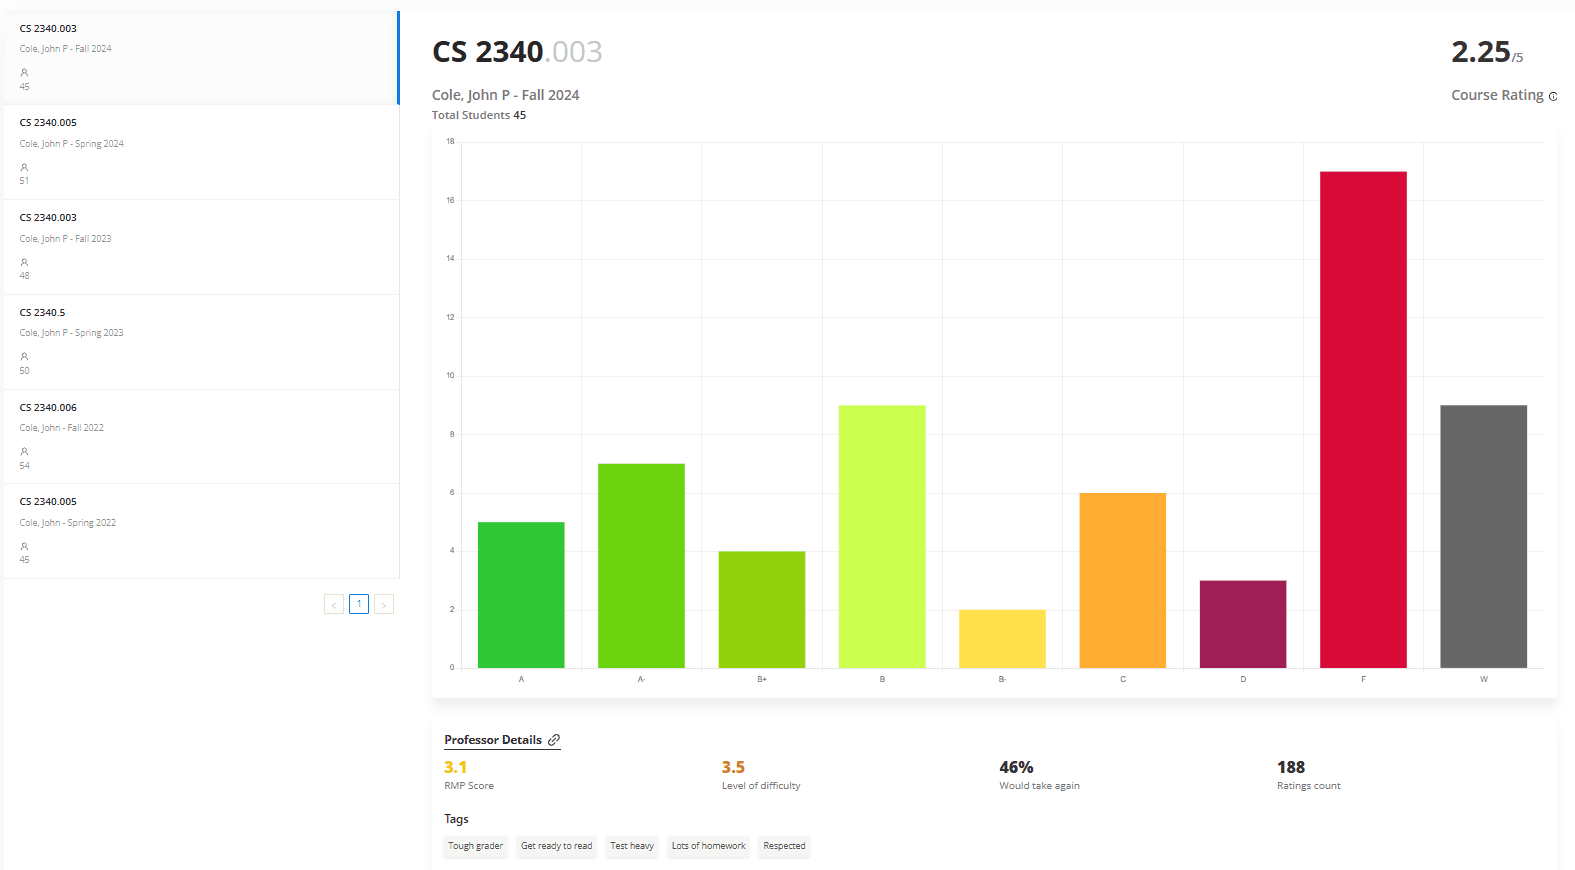
Task: Go to previous page arrow
Action: tap(334, 604)
